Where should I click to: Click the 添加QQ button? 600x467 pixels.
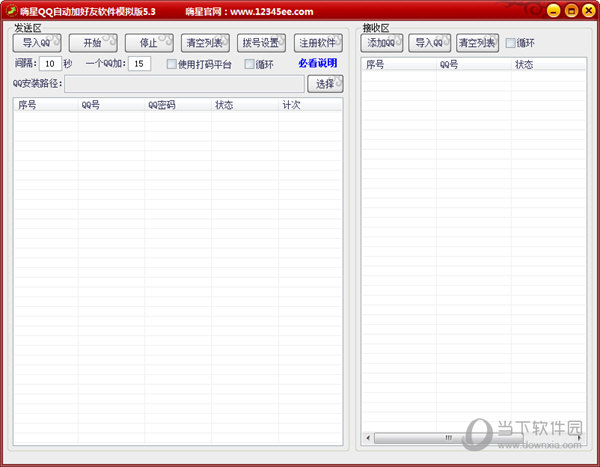click(383, 43)
